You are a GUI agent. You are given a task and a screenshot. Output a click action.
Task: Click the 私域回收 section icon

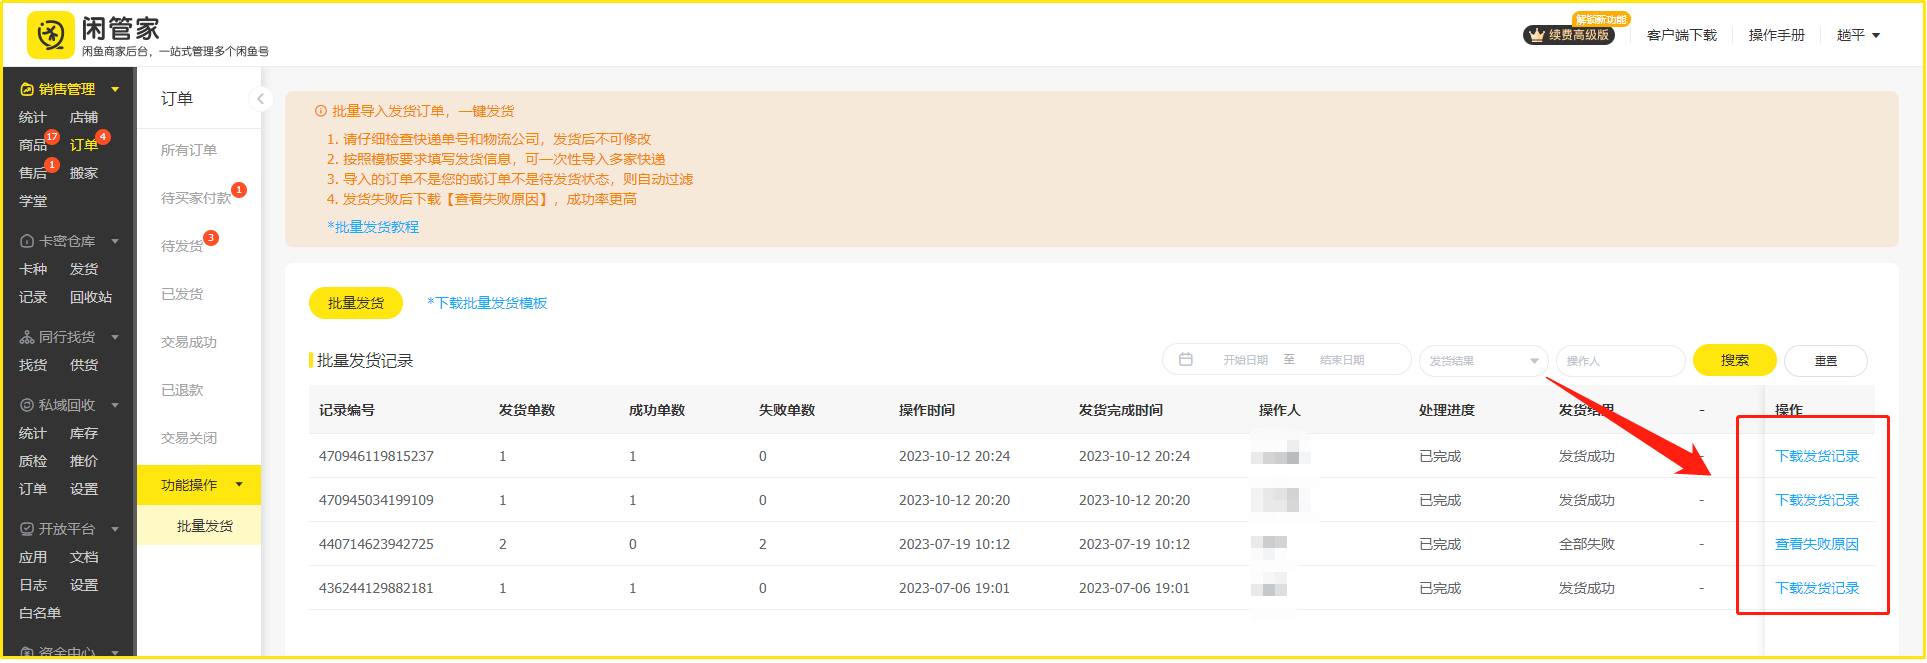pos(27,405)
